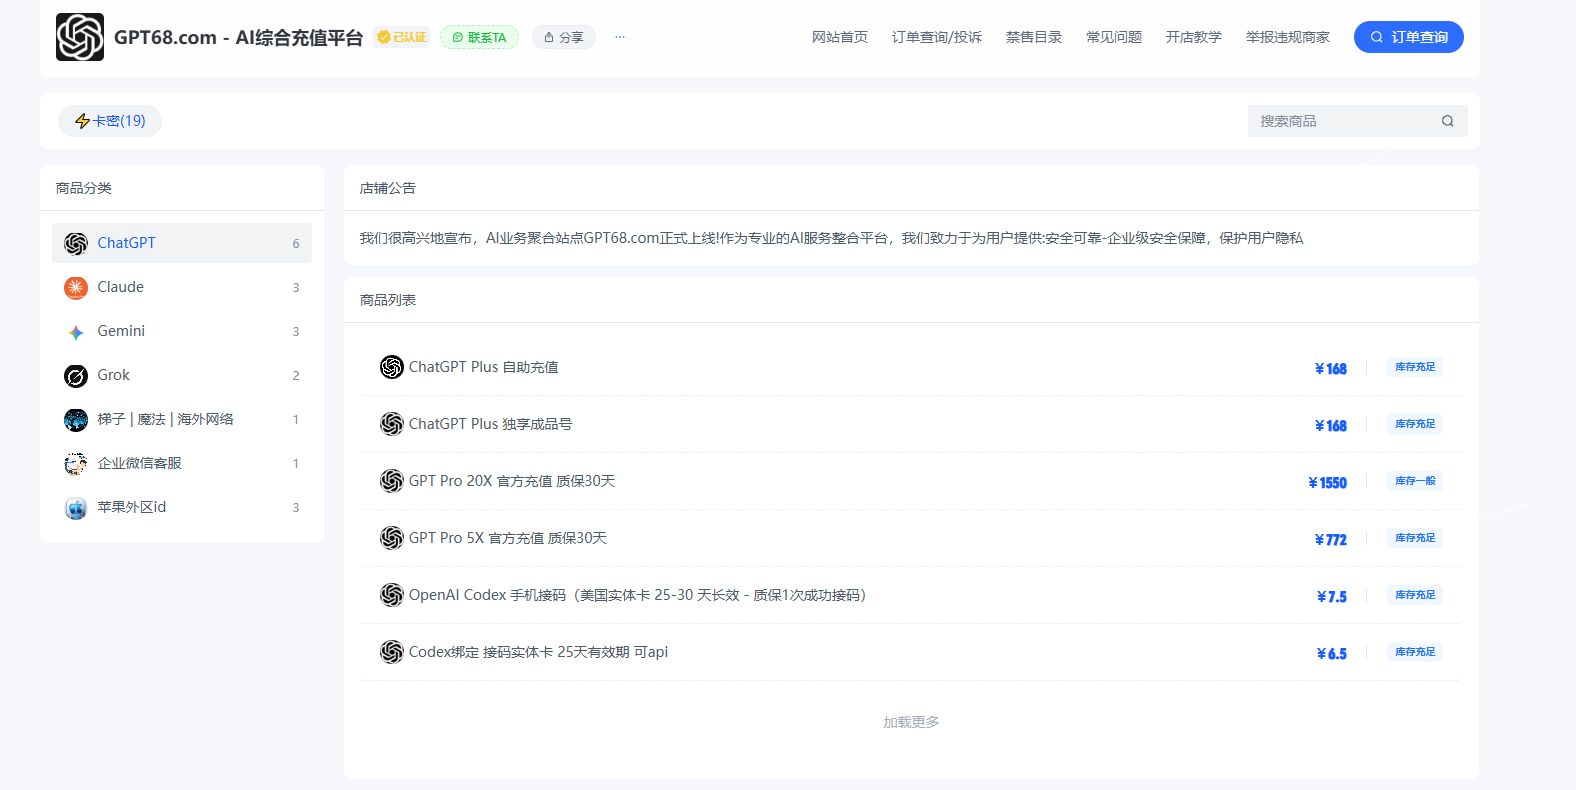Click the blue 订单查询 button
The height and width of the screenshot is (790, 1576).
coord(1409,37)
